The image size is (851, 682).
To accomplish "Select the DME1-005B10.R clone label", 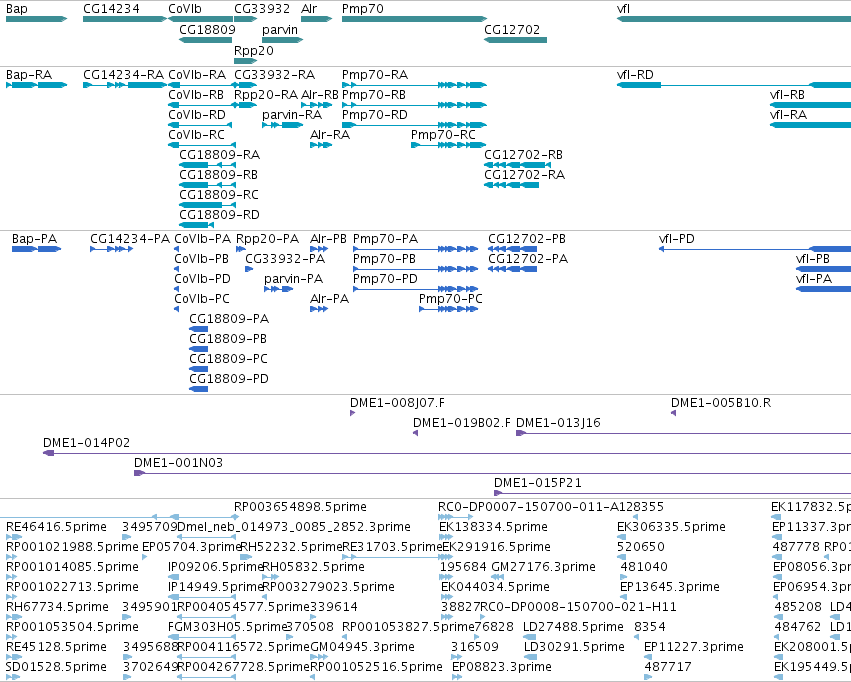I will [x=721, y=403].
